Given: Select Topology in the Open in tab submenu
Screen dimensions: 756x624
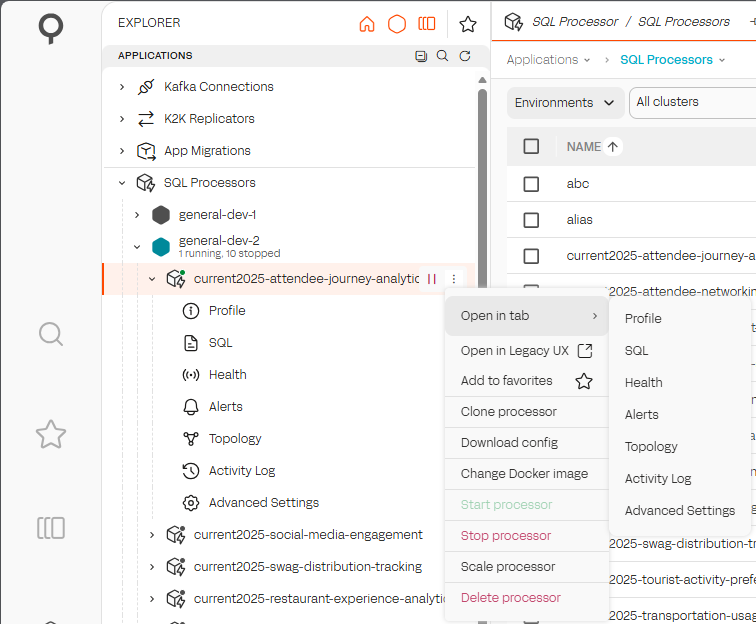Looking at the screenshot, I should [x=651, y=446].
